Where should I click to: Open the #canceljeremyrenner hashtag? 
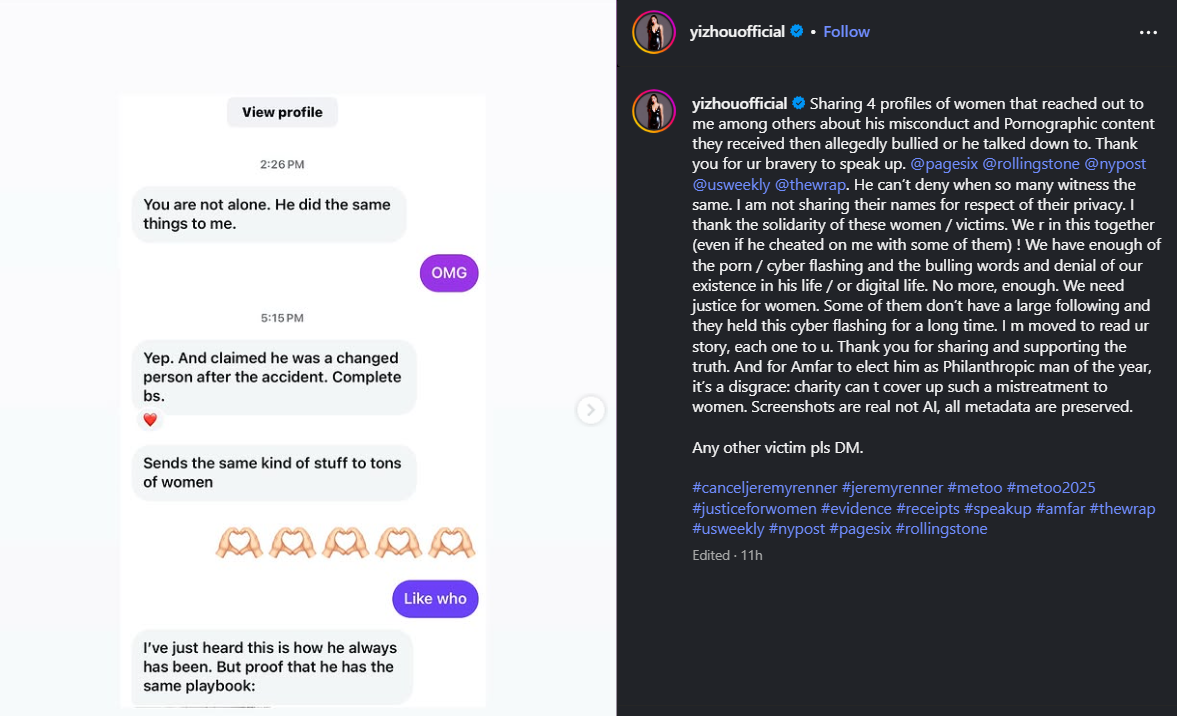pyautogui.click(x=764, y=488)
